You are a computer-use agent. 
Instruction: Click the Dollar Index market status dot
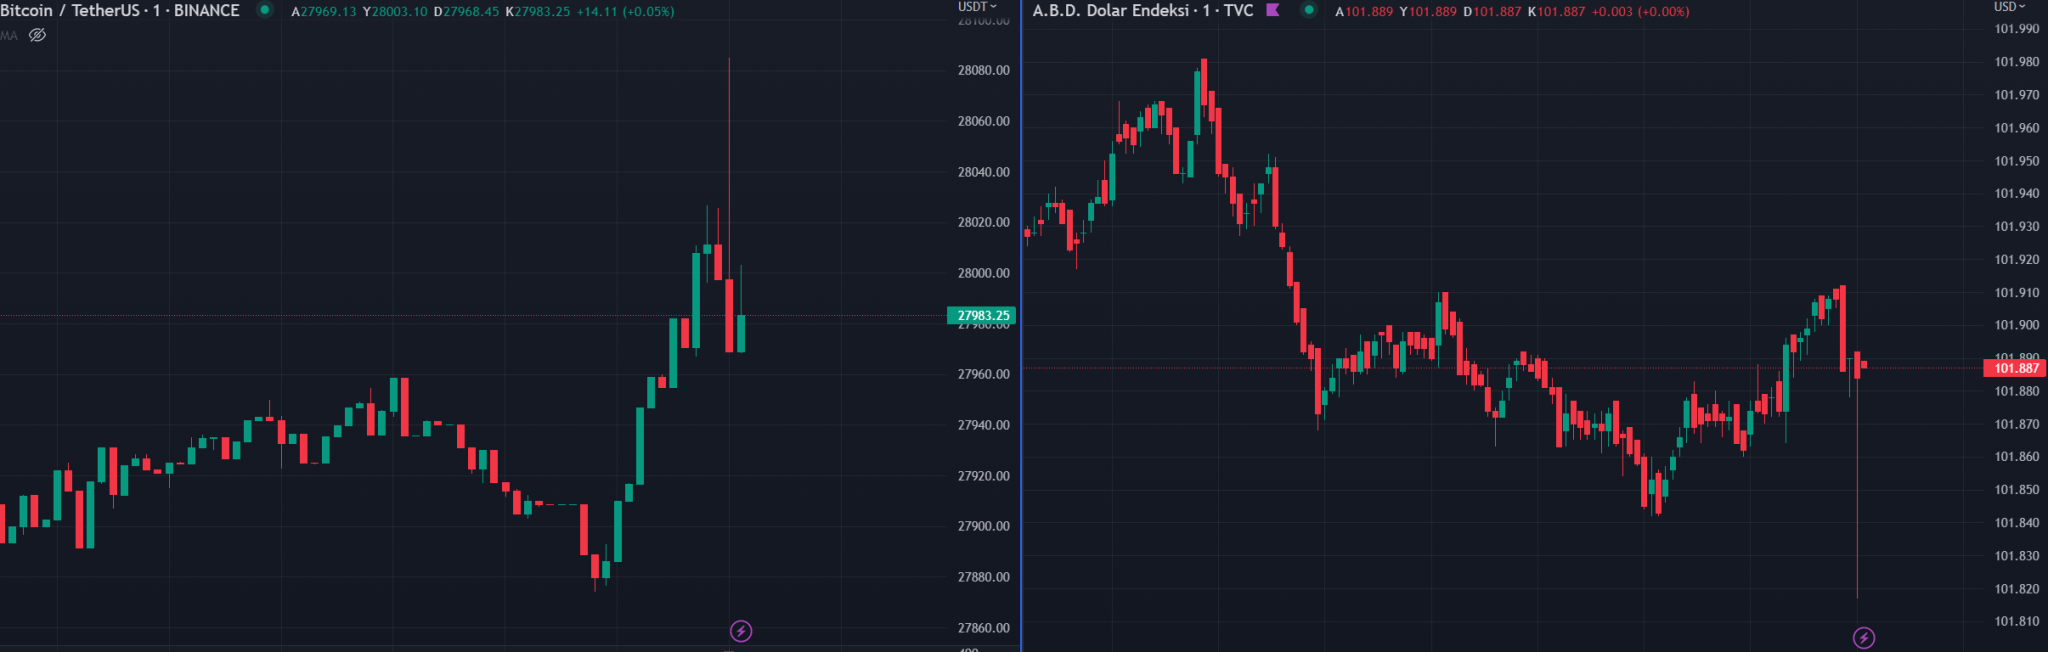coord(1308,10)
